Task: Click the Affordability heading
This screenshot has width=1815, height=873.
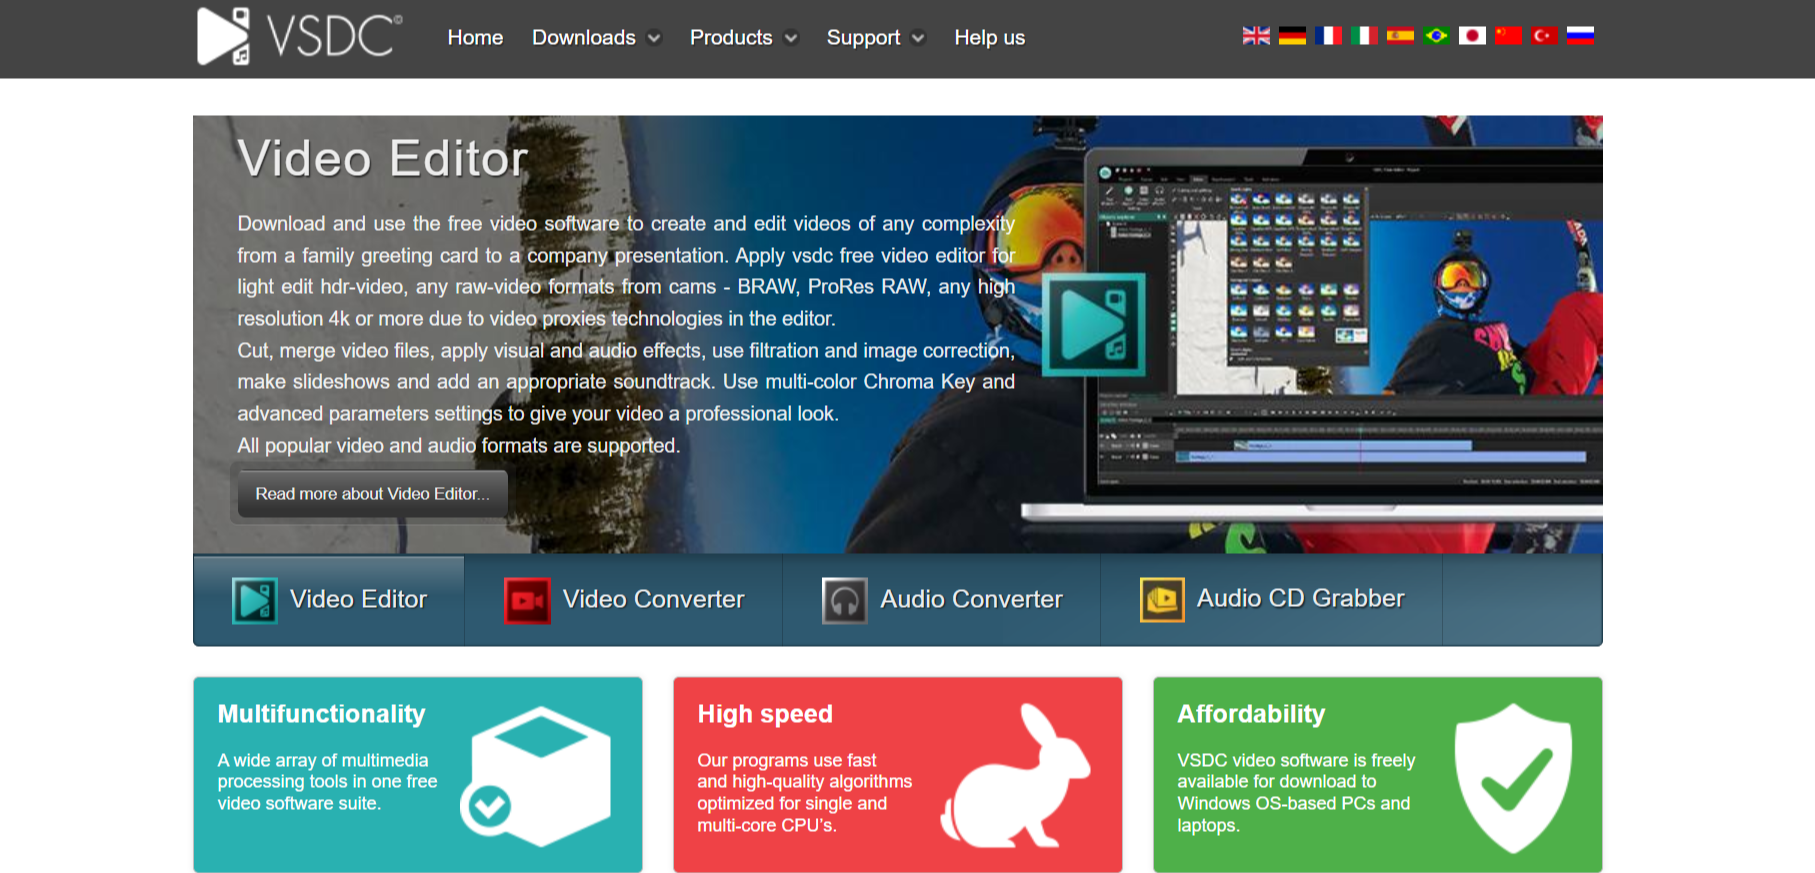Action: 1251,714
